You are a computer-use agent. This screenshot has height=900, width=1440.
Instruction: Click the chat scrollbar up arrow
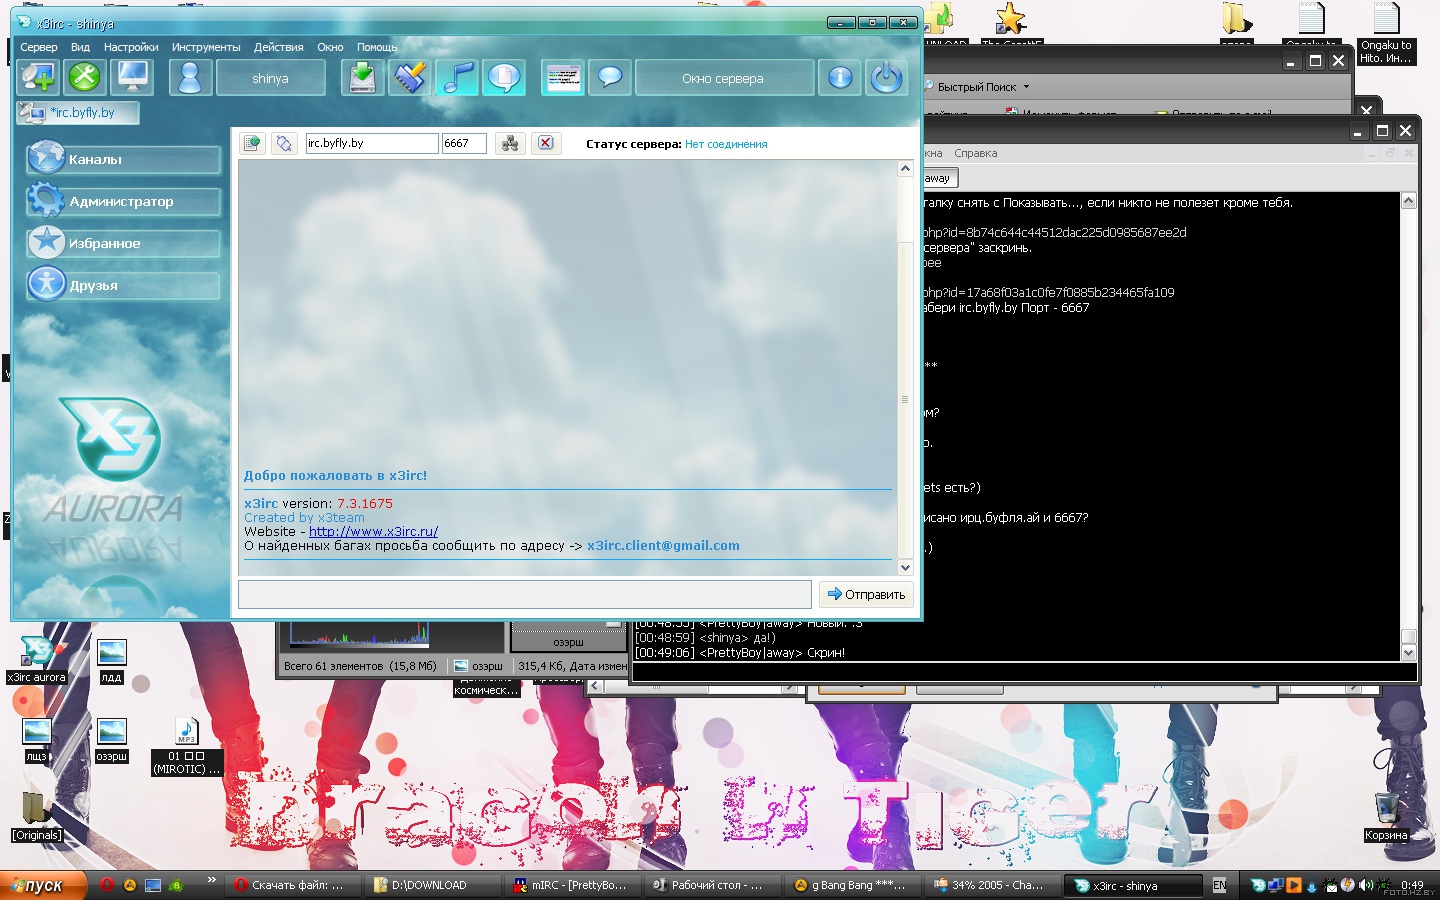point(905,168)
